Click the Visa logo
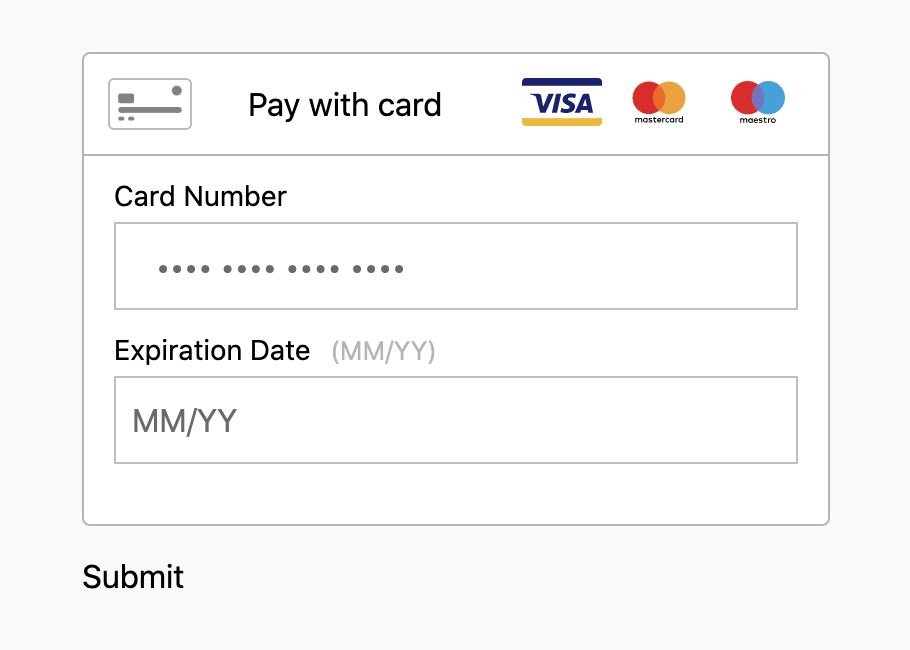This screenshot has height=650, width=910. tap(562, 102)
